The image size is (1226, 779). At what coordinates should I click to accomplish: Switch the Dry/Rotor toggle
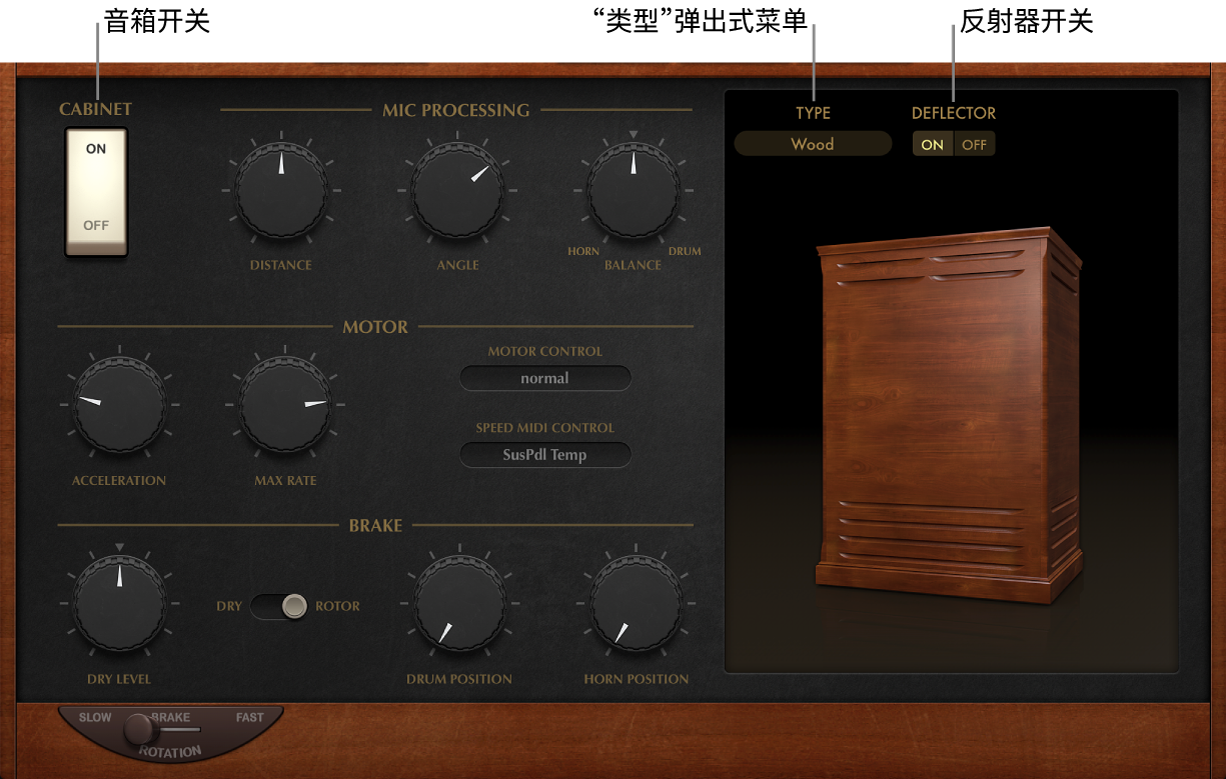(x=279, y=606)
